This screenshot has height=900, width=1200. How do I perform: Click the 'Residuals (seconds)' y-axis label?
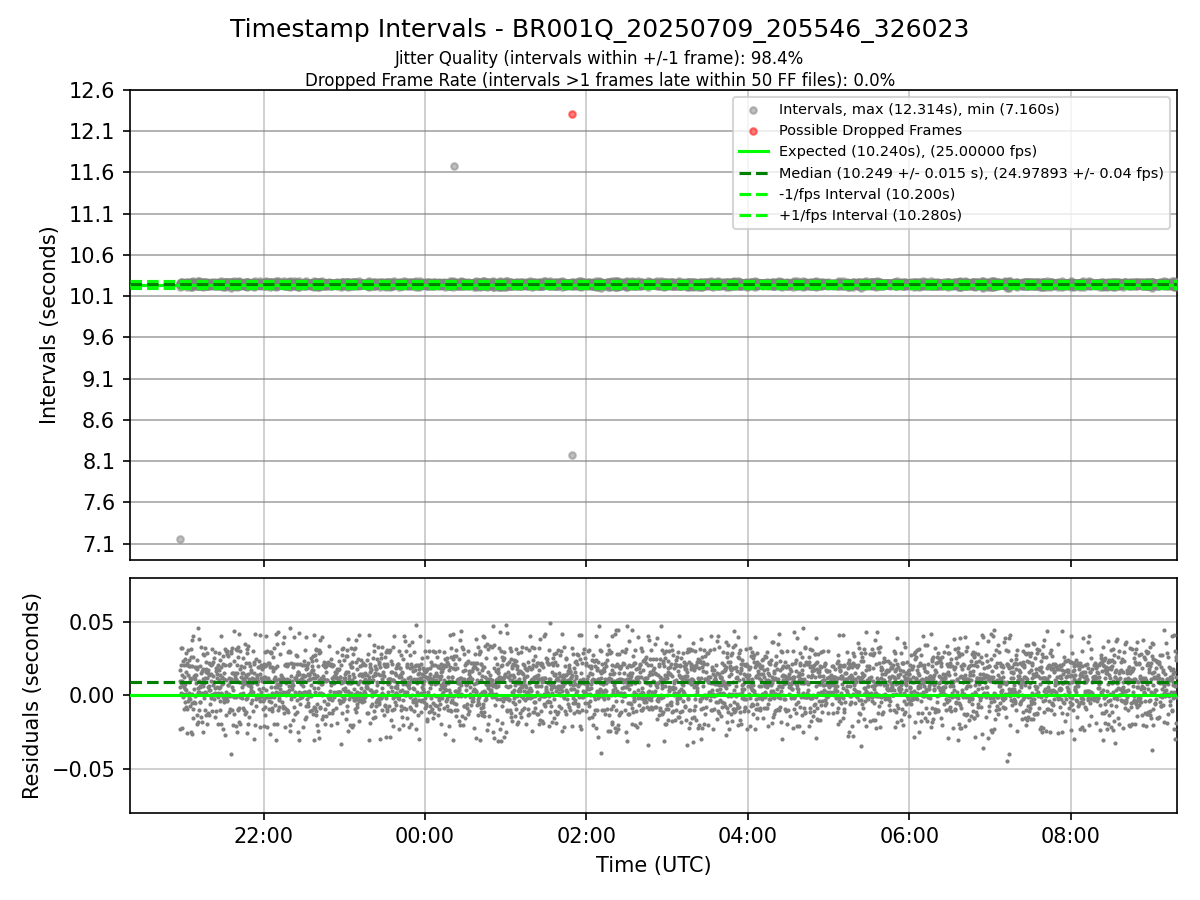[x=32, y=696]
